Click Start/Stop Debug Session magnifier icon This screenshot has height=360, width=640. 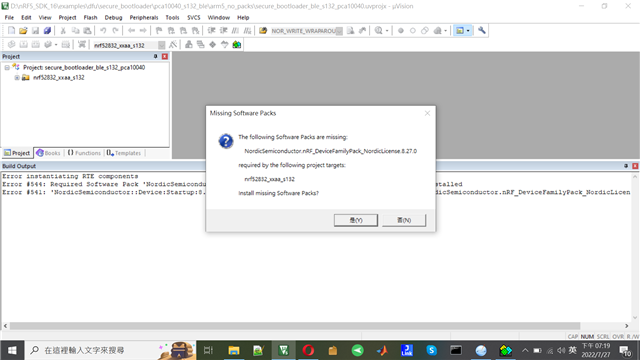379,31
